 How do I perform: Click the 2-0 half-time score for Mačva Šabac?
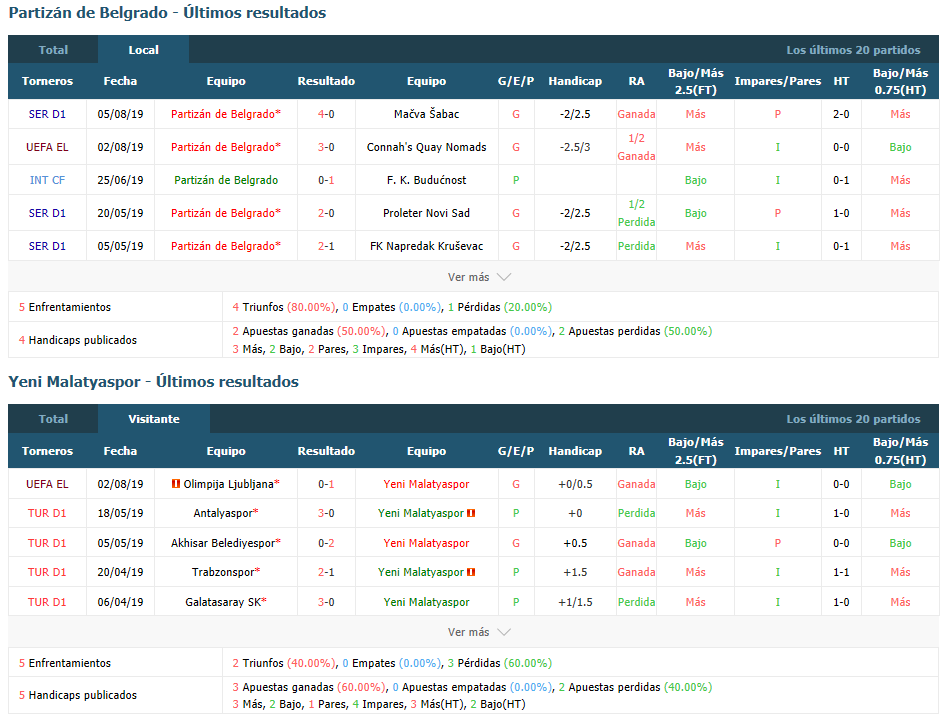(841, 114)
